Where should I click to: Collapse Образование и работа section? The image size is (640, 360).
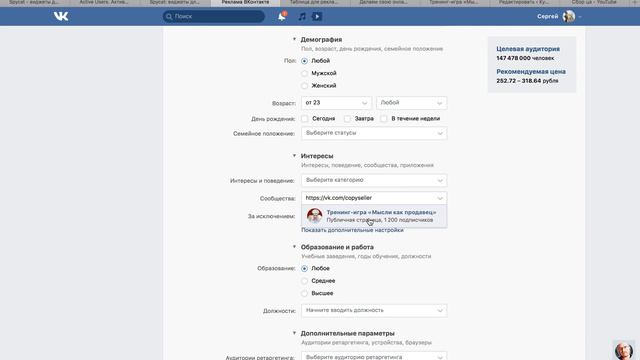tap(294, 247)
